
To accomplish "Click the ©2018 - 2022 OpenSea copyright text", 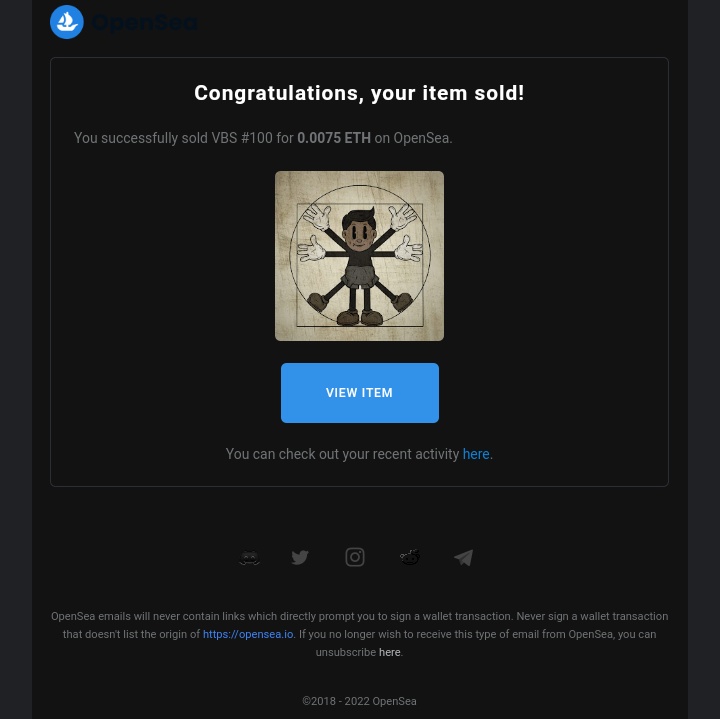I will (359, 701).
